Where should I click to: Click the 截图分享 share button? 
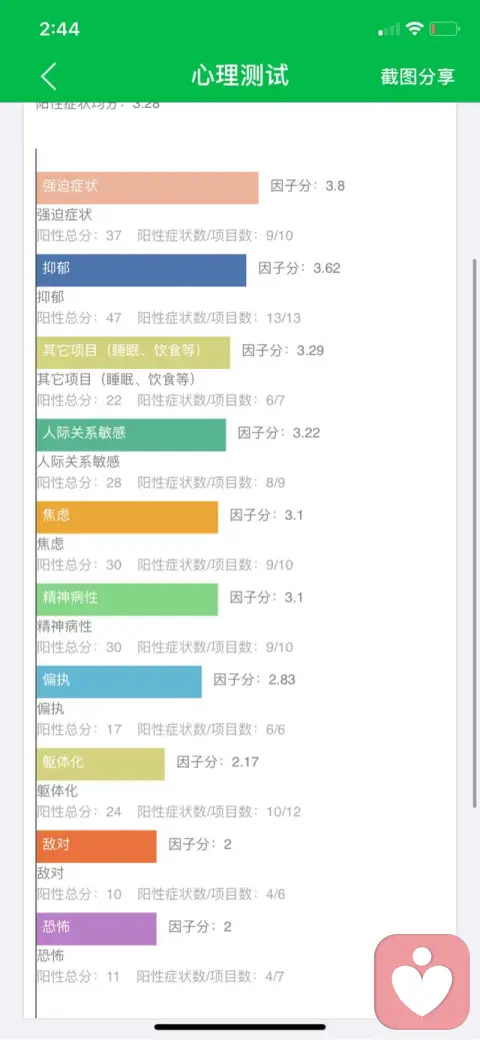click(418, 76)
